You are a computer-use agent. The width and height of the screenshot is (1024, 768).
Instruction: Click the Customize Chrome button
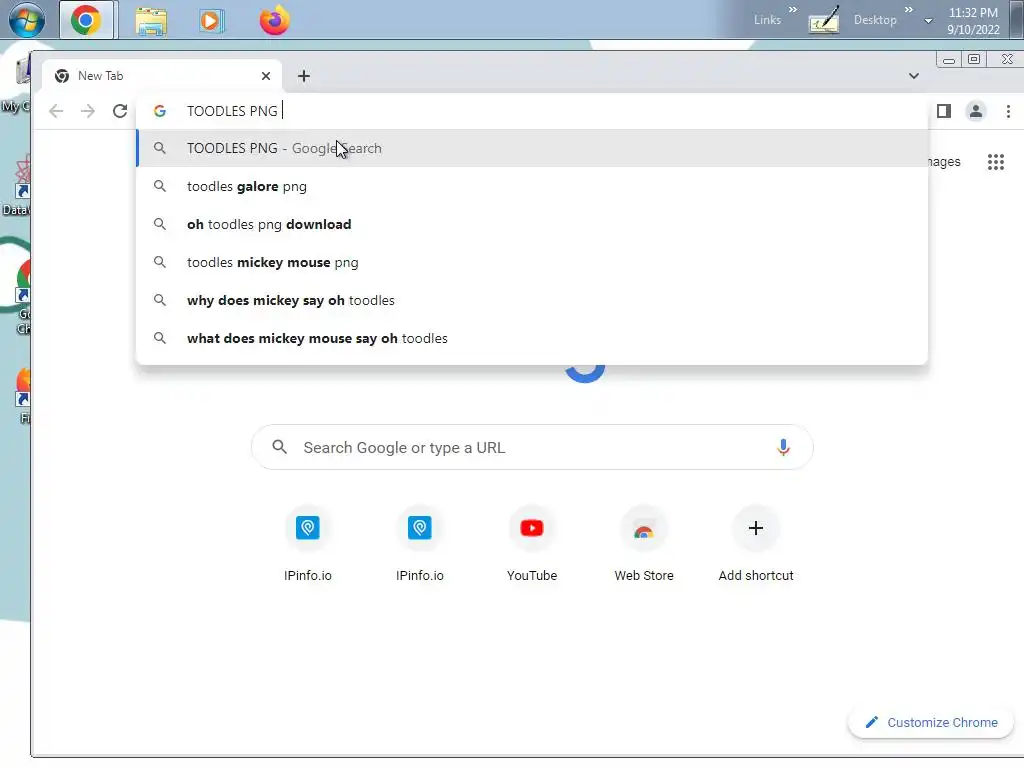pos(931,722)
